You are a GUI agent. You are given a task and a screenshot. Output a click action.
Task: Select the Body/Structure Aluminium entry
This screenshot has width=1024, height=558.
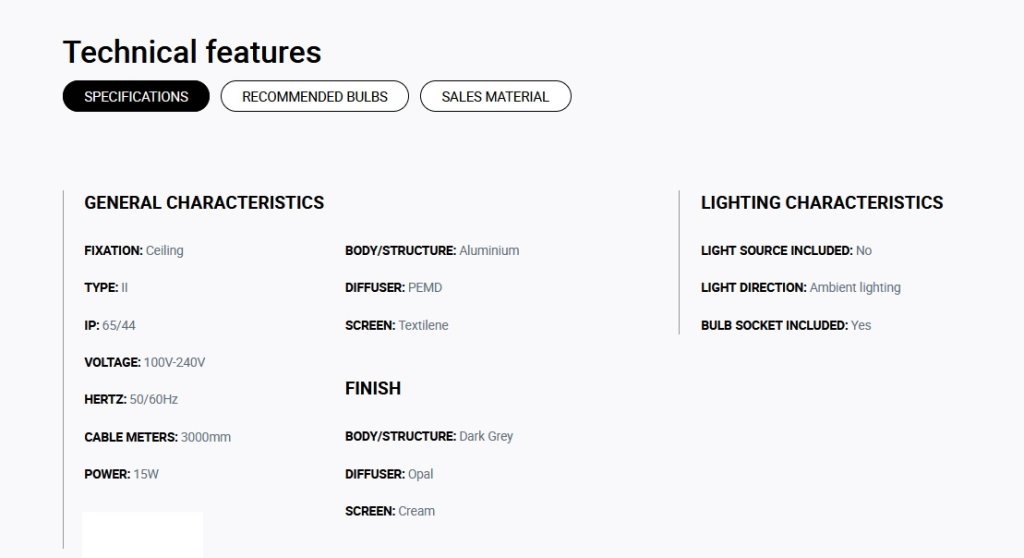tap(432, 250)
